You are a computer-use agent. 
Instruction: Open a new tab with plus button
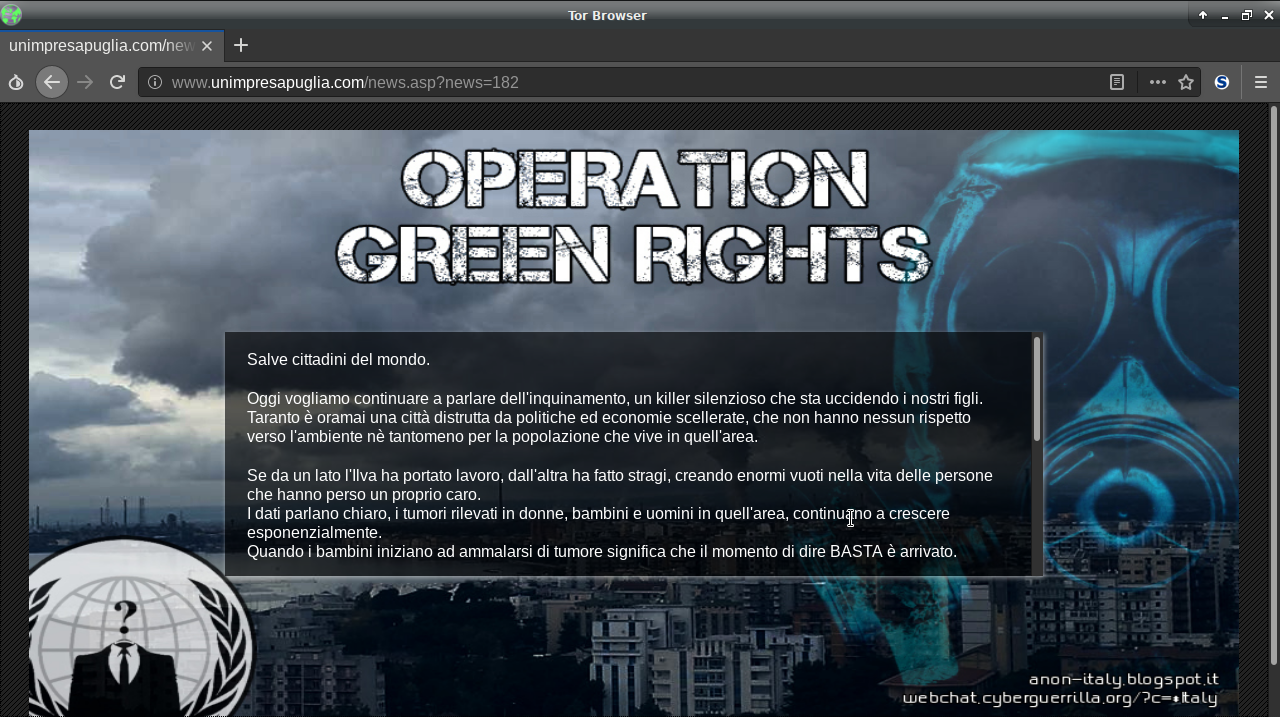pyautogui.click(x=241, y=45)
